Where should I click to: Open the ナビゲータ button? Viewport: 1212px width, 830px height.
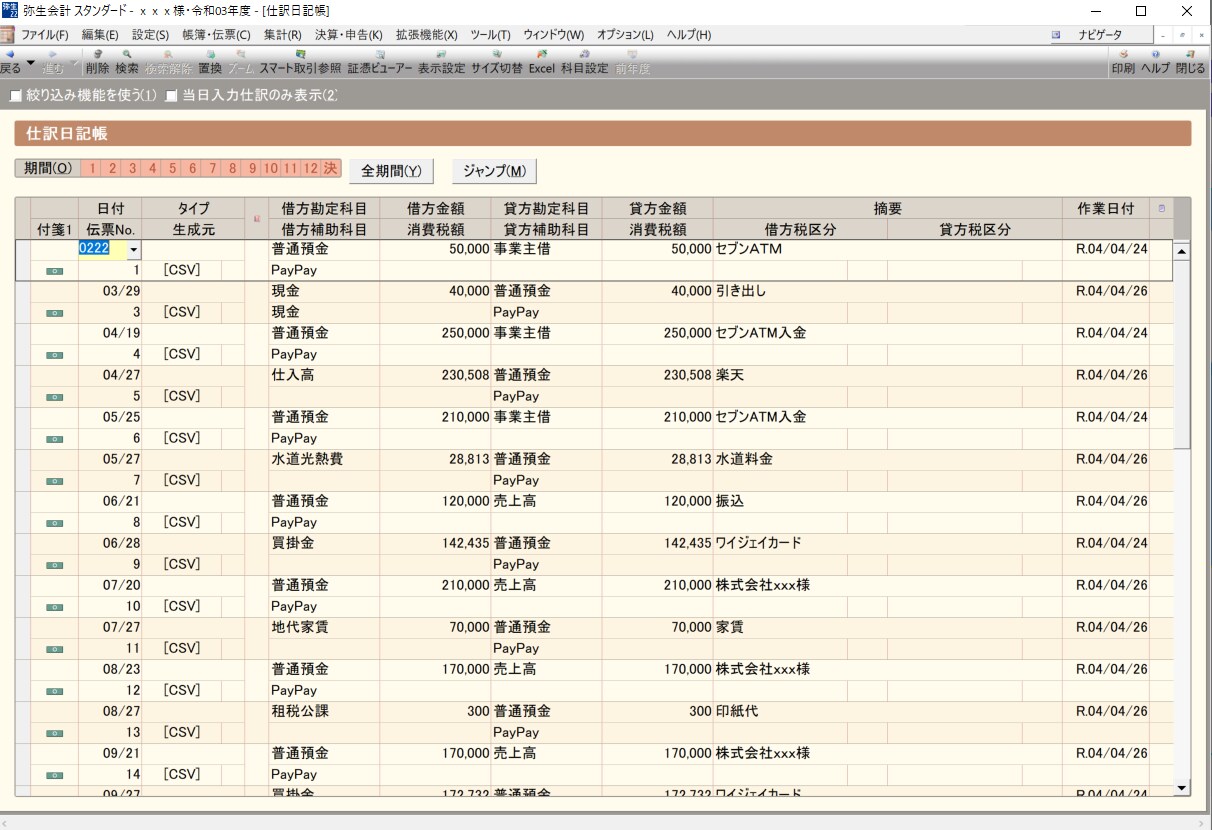point(1100,35)
